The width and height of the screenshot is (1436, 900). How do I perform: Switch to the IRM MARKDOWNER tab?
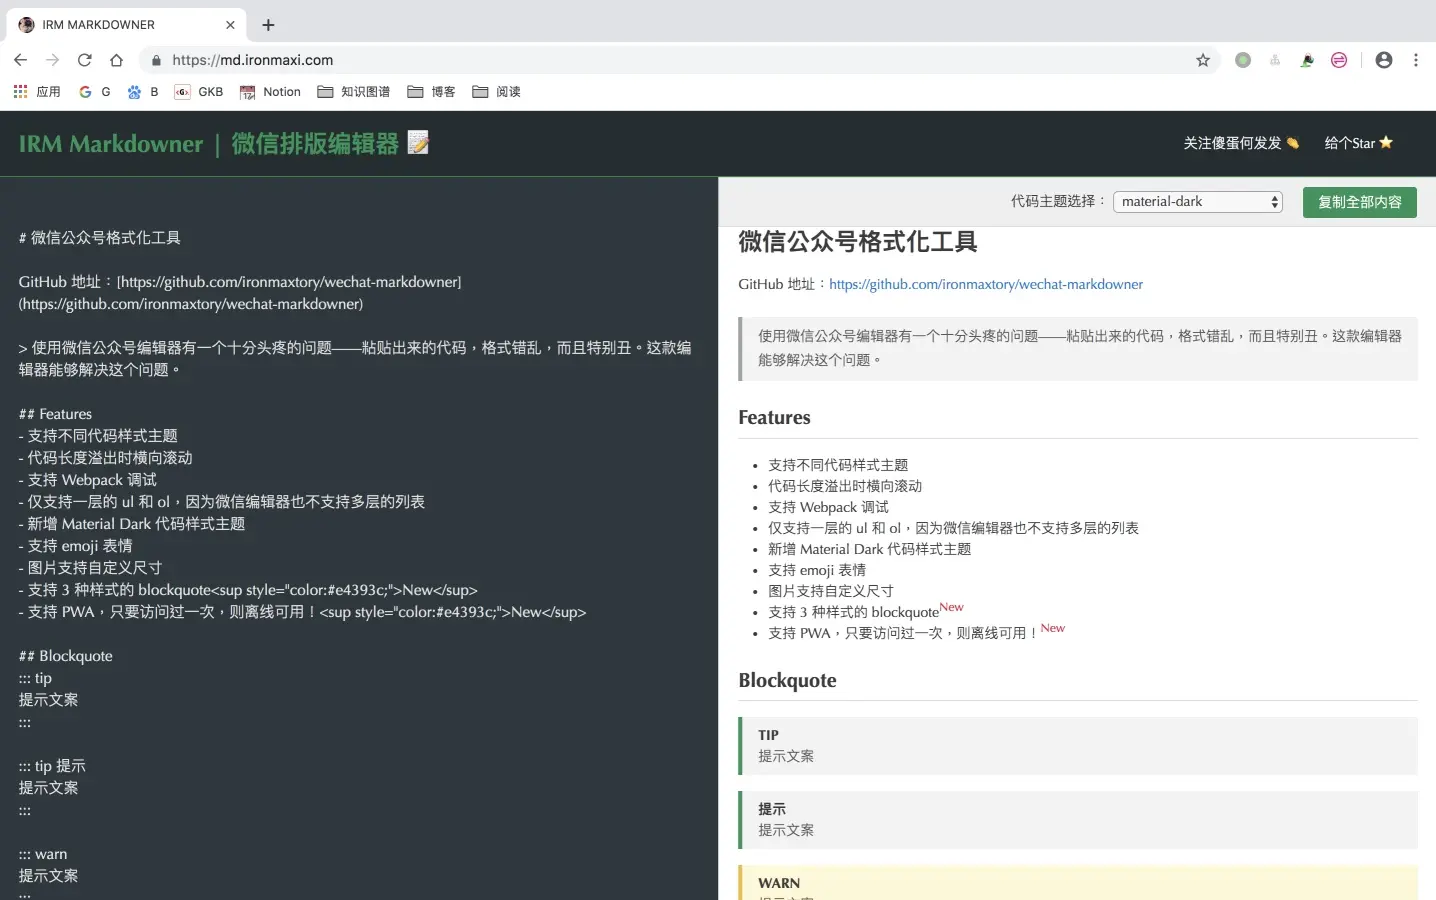pyautogui.click(x=110, y=24)
